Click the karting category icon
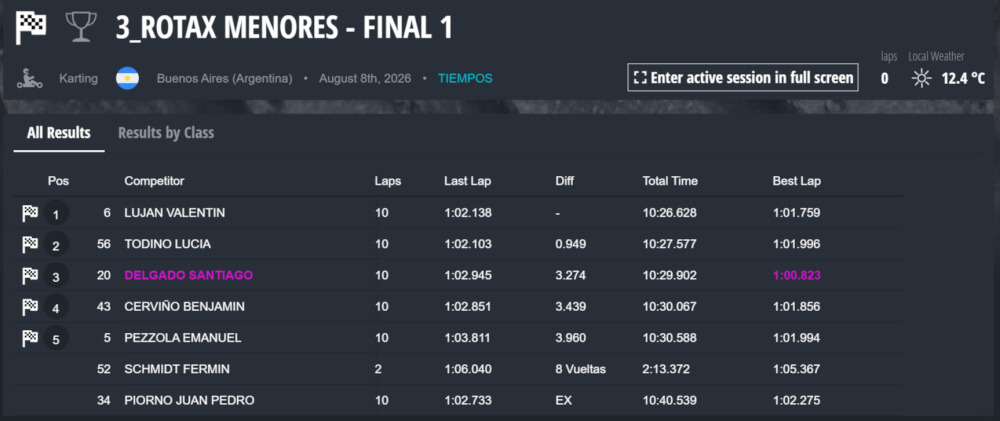The image size is (1000, 421). 30,78
